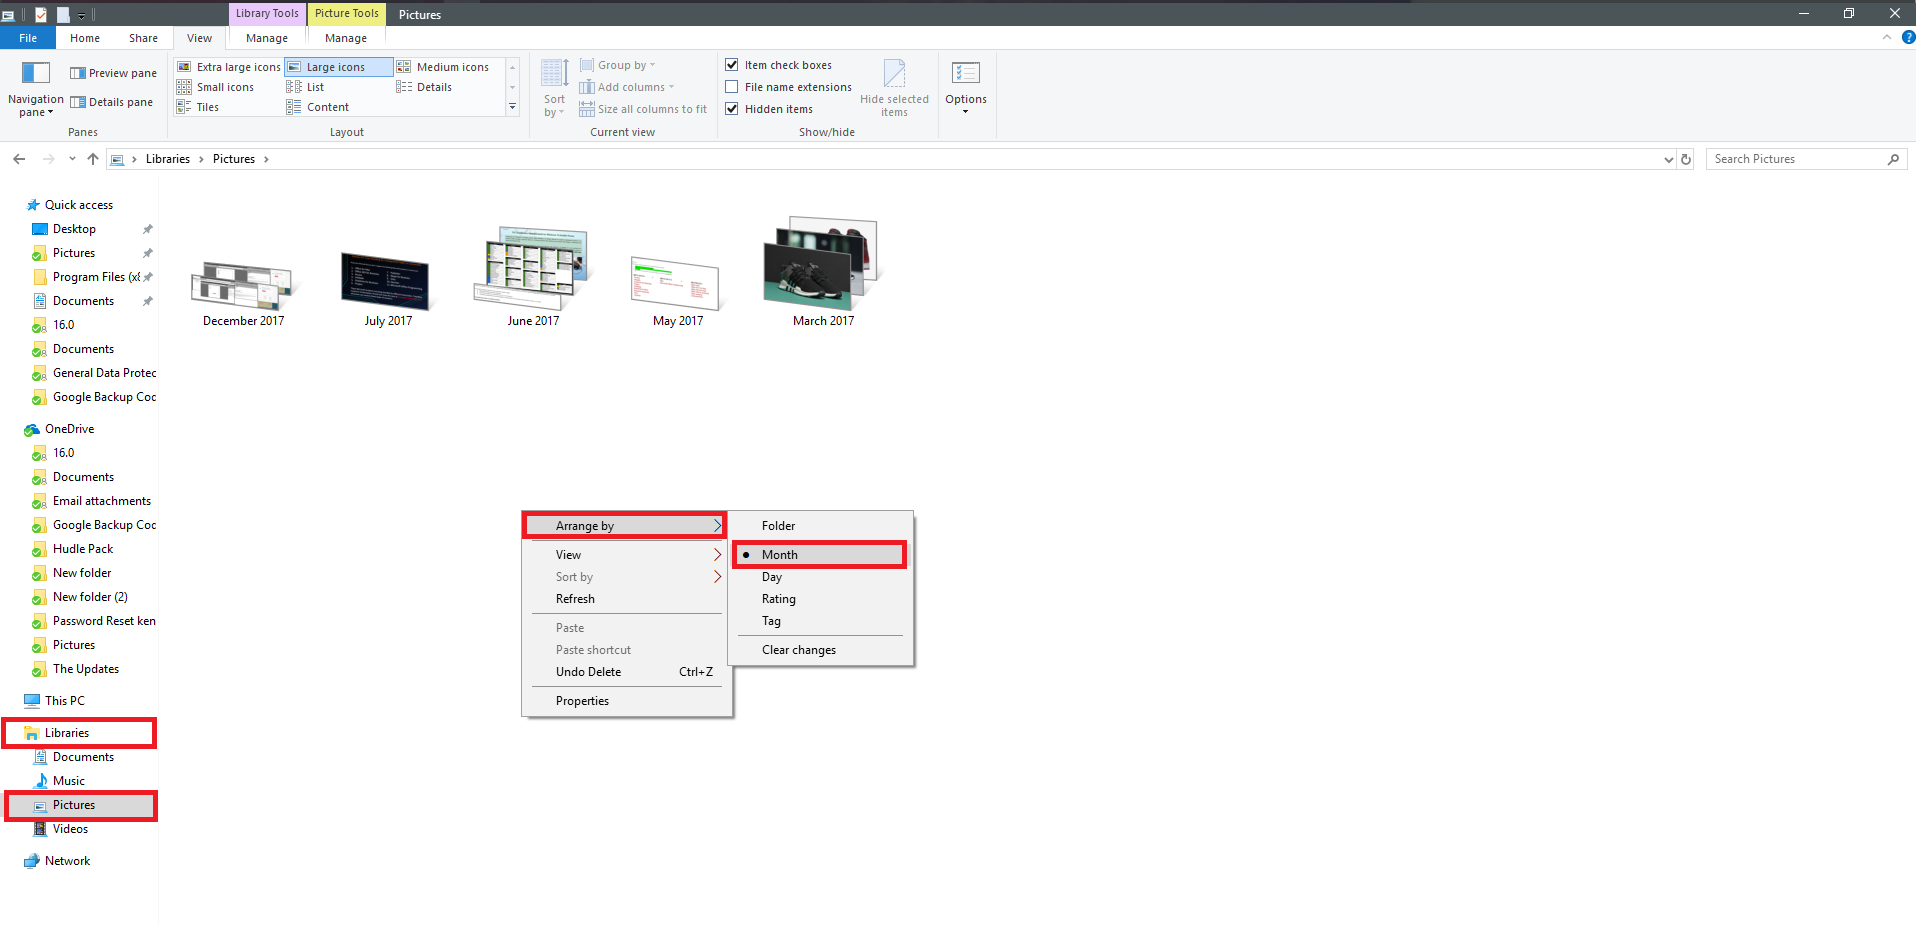Open the March 2017 picture stack
The image size is (1916, 925).
tap(823, 265)
